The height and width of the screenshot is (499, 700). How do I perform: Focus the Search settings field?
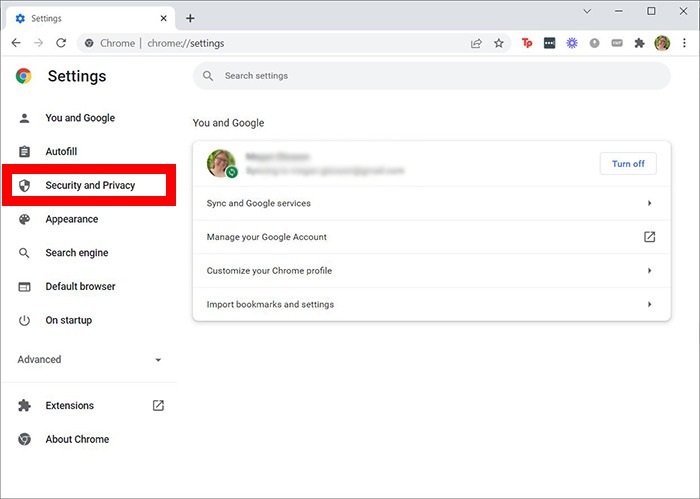click(432, 76)
